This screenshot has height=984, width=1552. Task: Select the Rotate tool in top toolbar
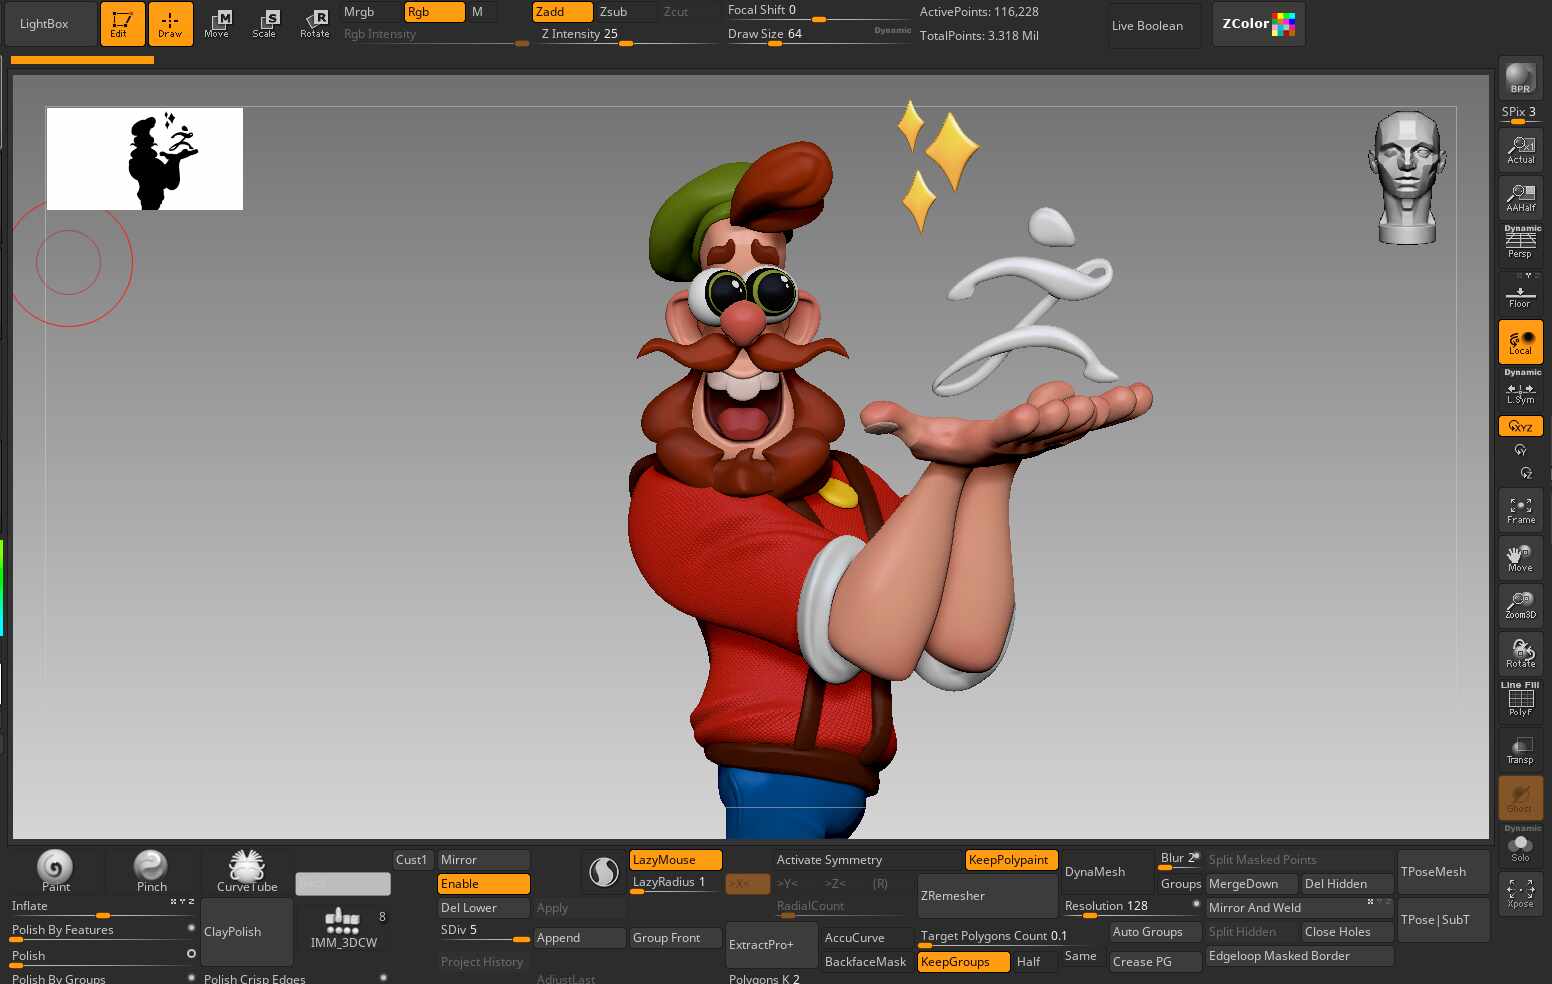[314, 24]
